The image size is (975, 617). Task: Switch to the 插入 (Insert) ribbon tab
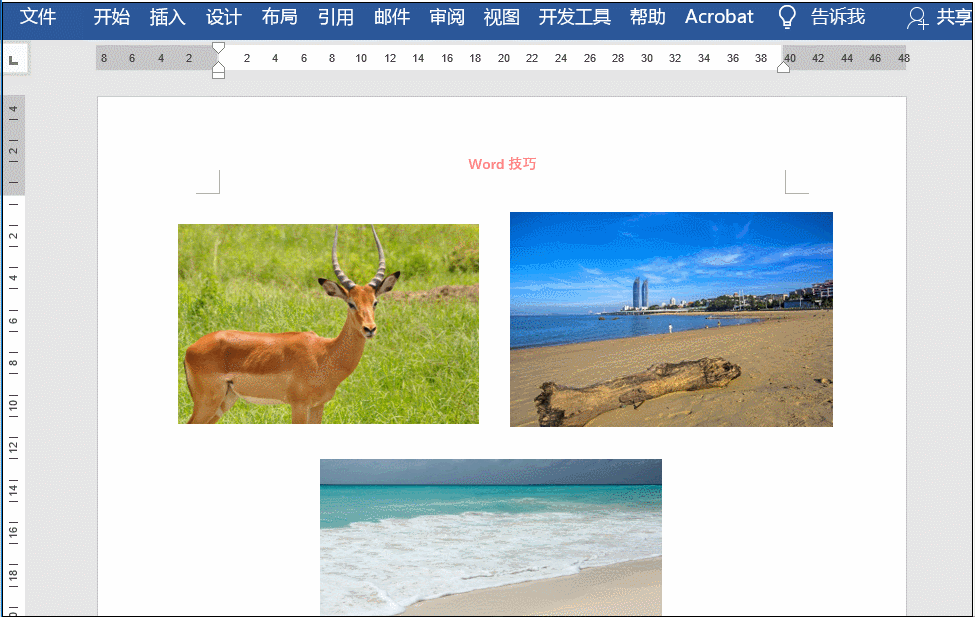pos(167,16)
